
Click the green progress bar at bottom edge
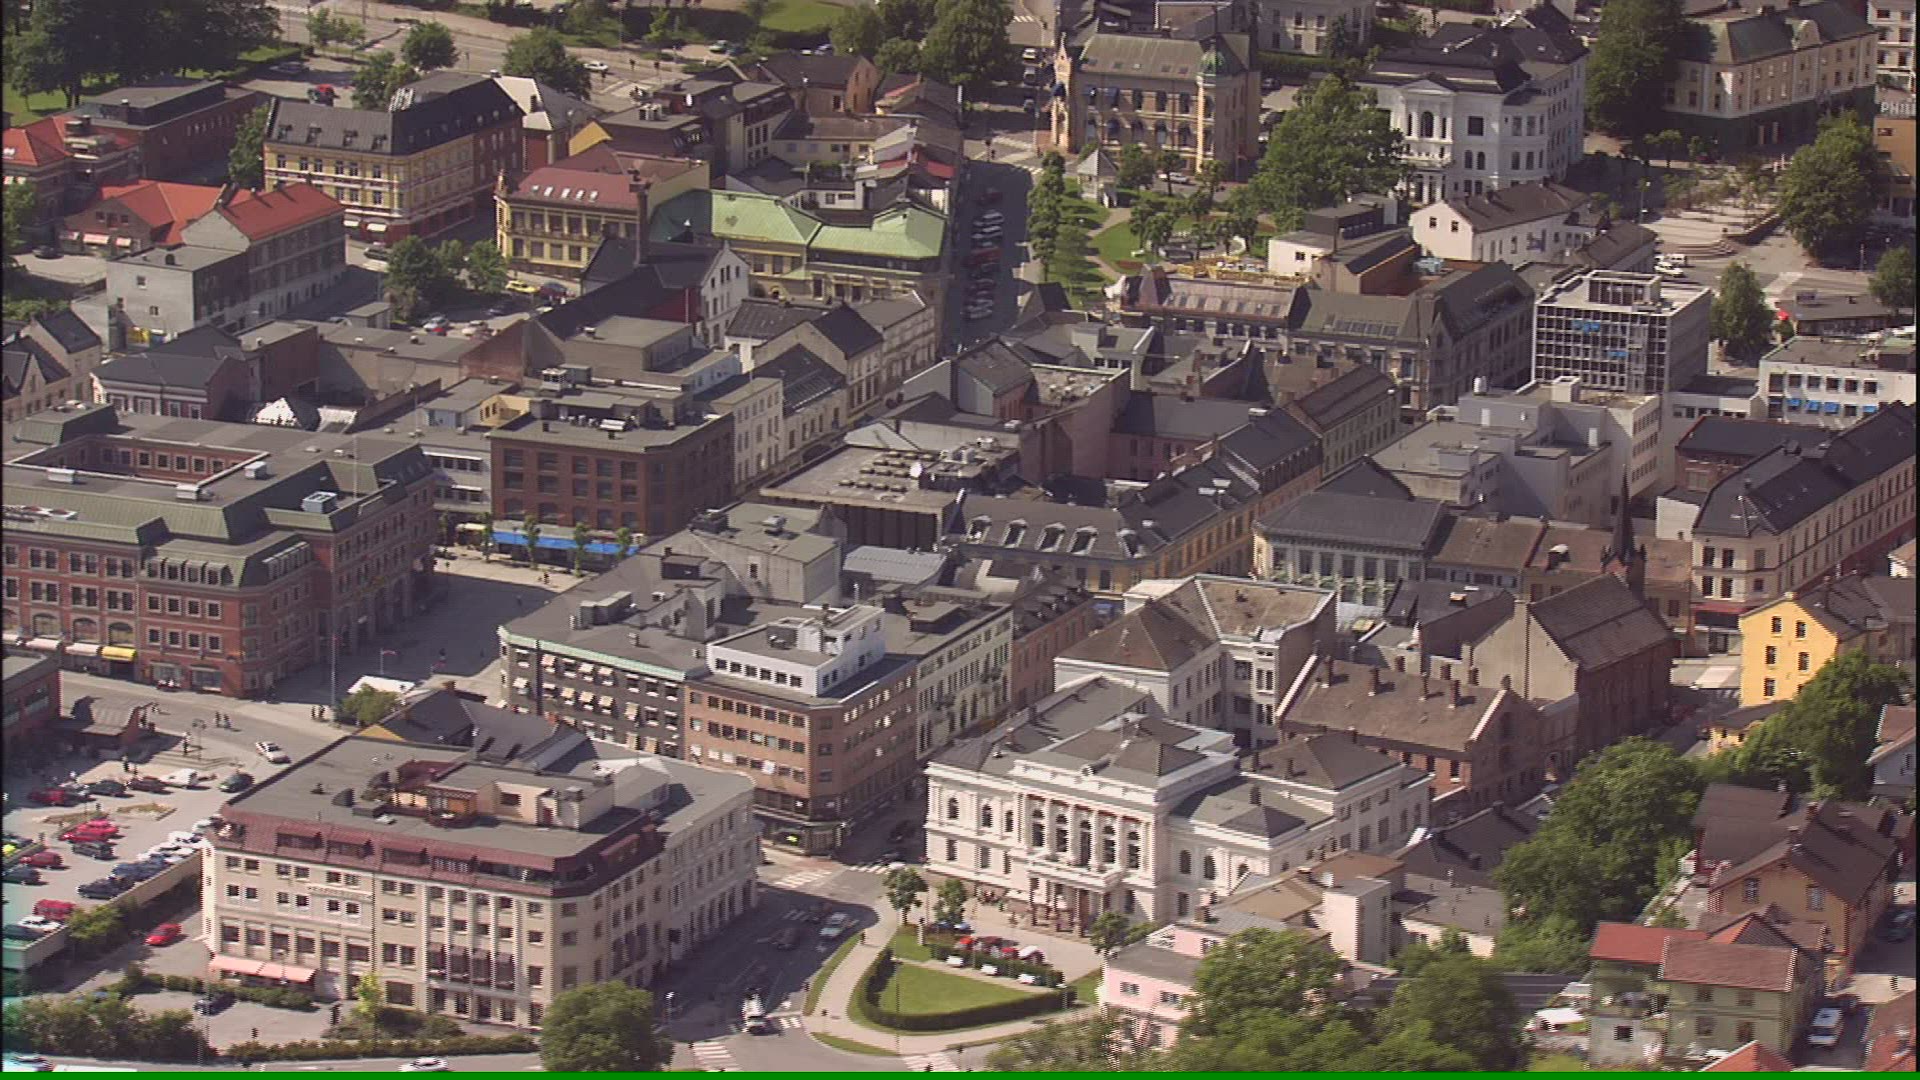(960, 1075)
